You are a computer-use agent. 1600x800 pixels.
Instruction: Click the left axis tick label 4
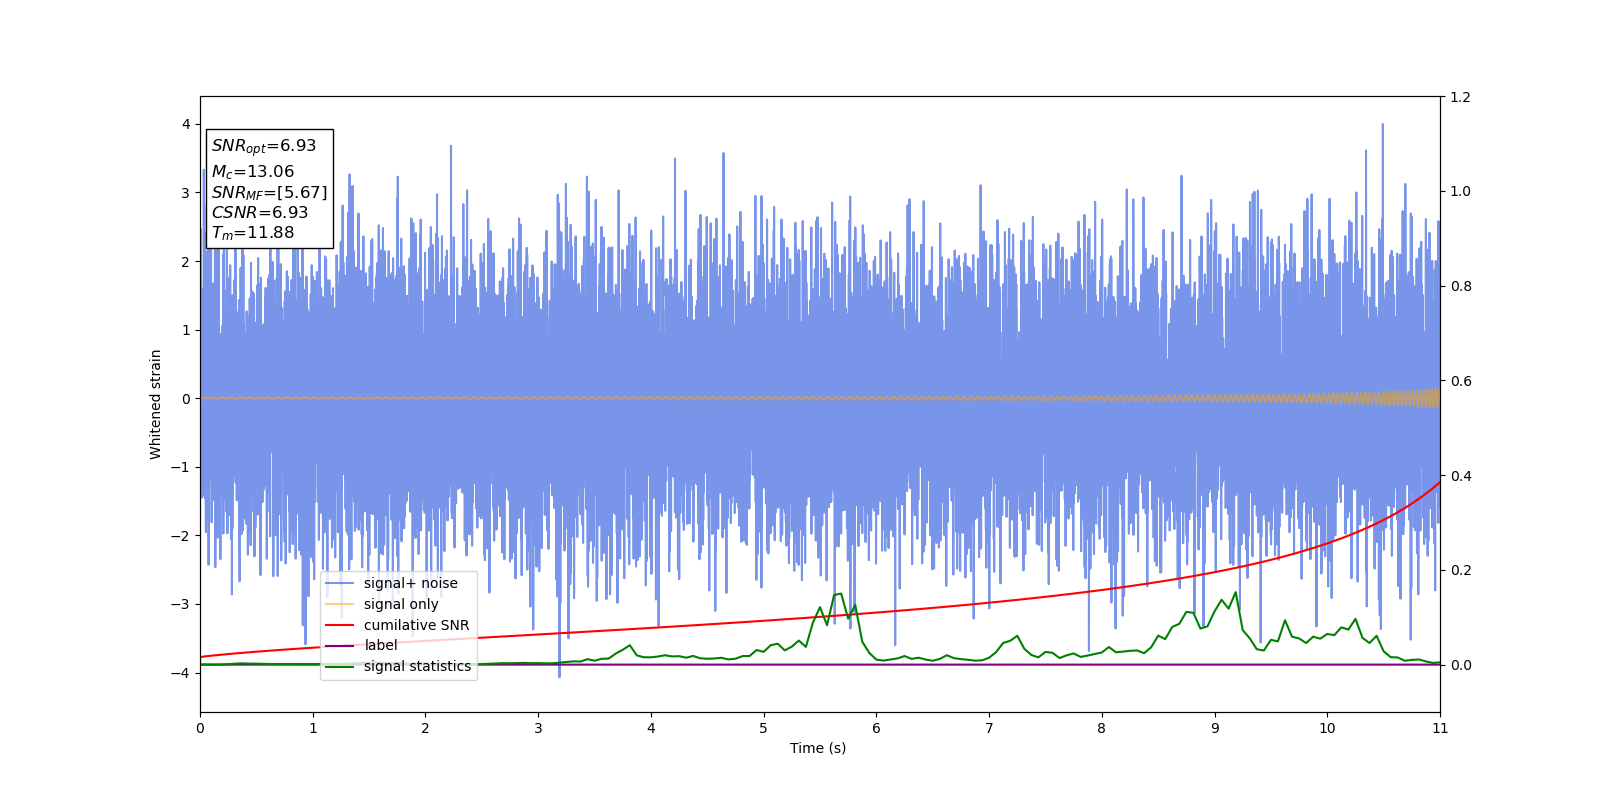click(x=186, y=124)
